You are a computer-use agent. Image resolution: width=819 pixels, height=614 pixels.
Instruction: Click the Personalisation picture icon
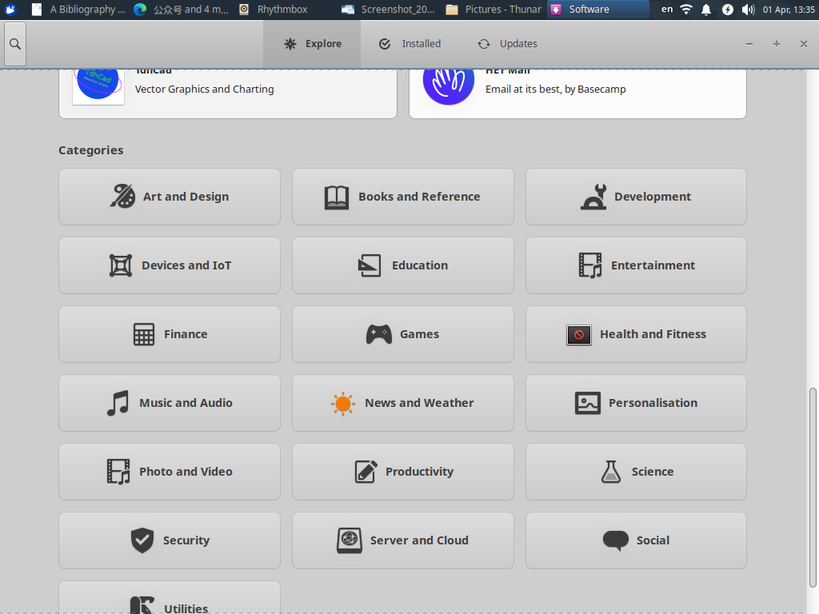[x=588, y=403]
